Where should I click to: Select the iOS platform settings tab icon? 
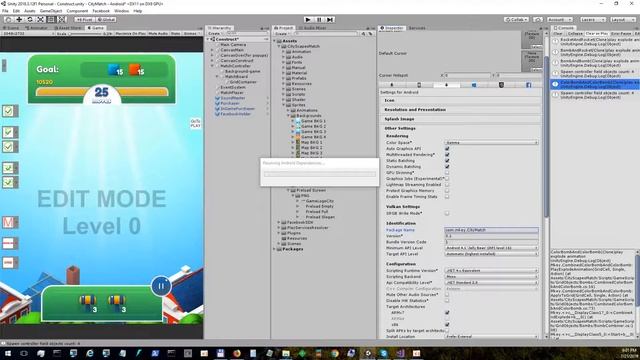coord(419,85)
